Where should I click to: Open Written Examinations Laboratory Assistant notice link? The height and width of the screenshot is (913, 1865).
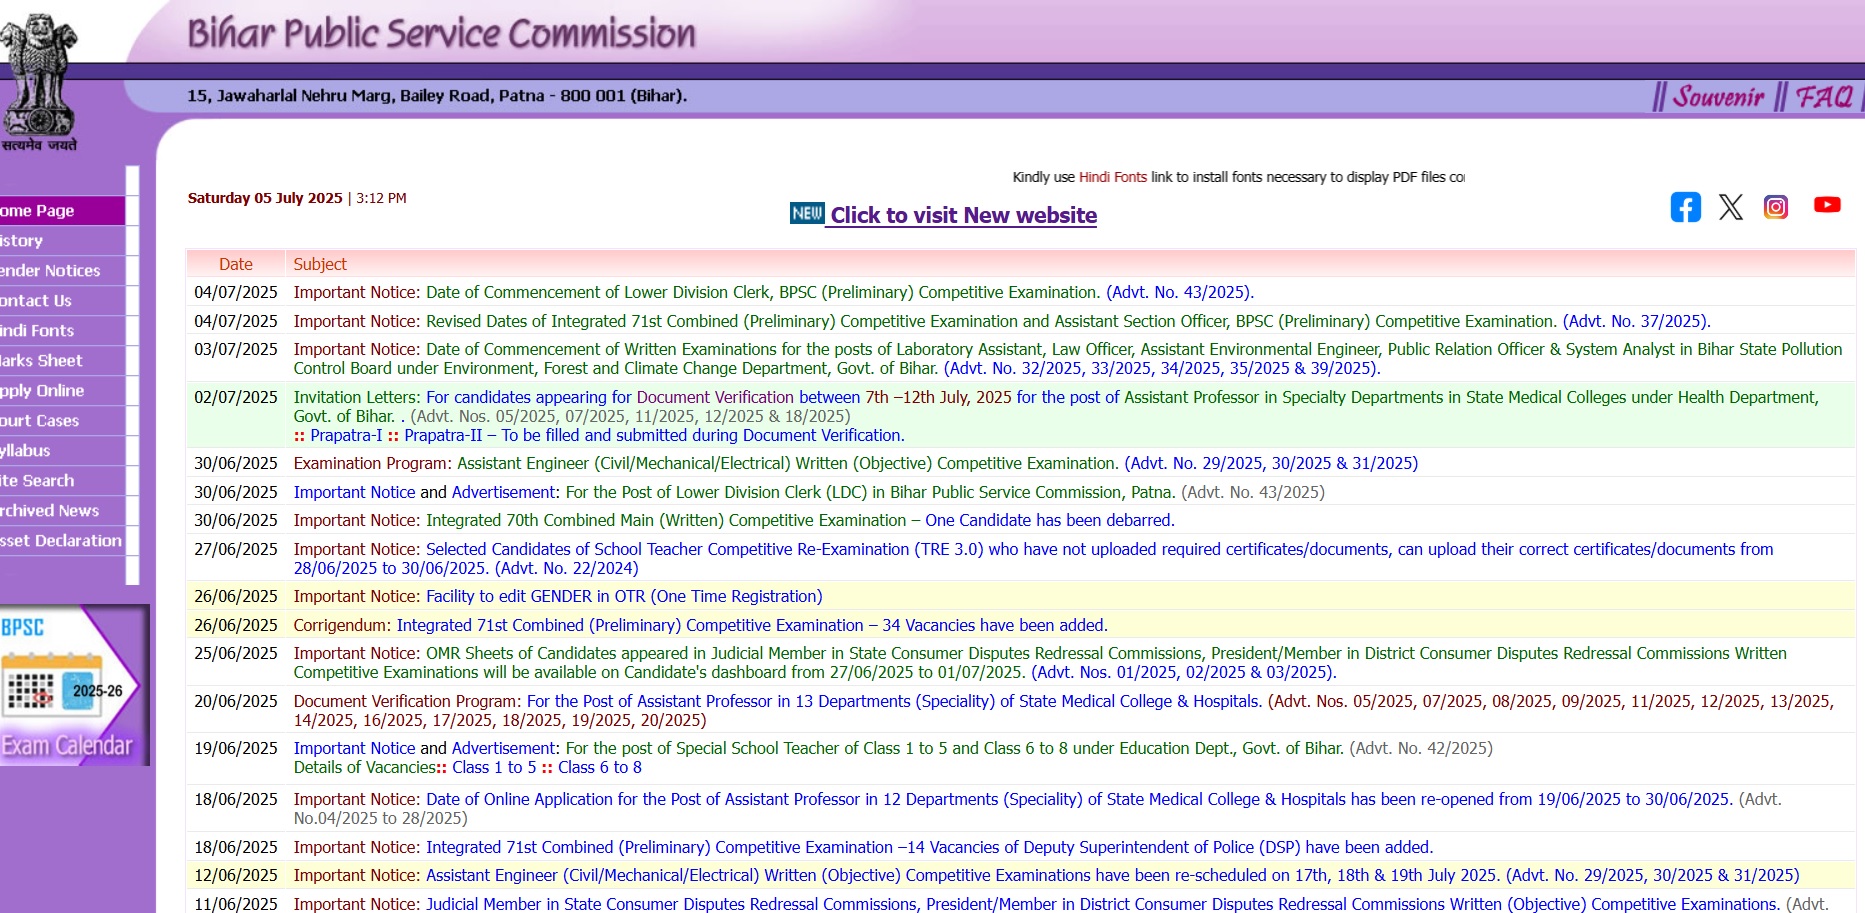click(1068, 358)
